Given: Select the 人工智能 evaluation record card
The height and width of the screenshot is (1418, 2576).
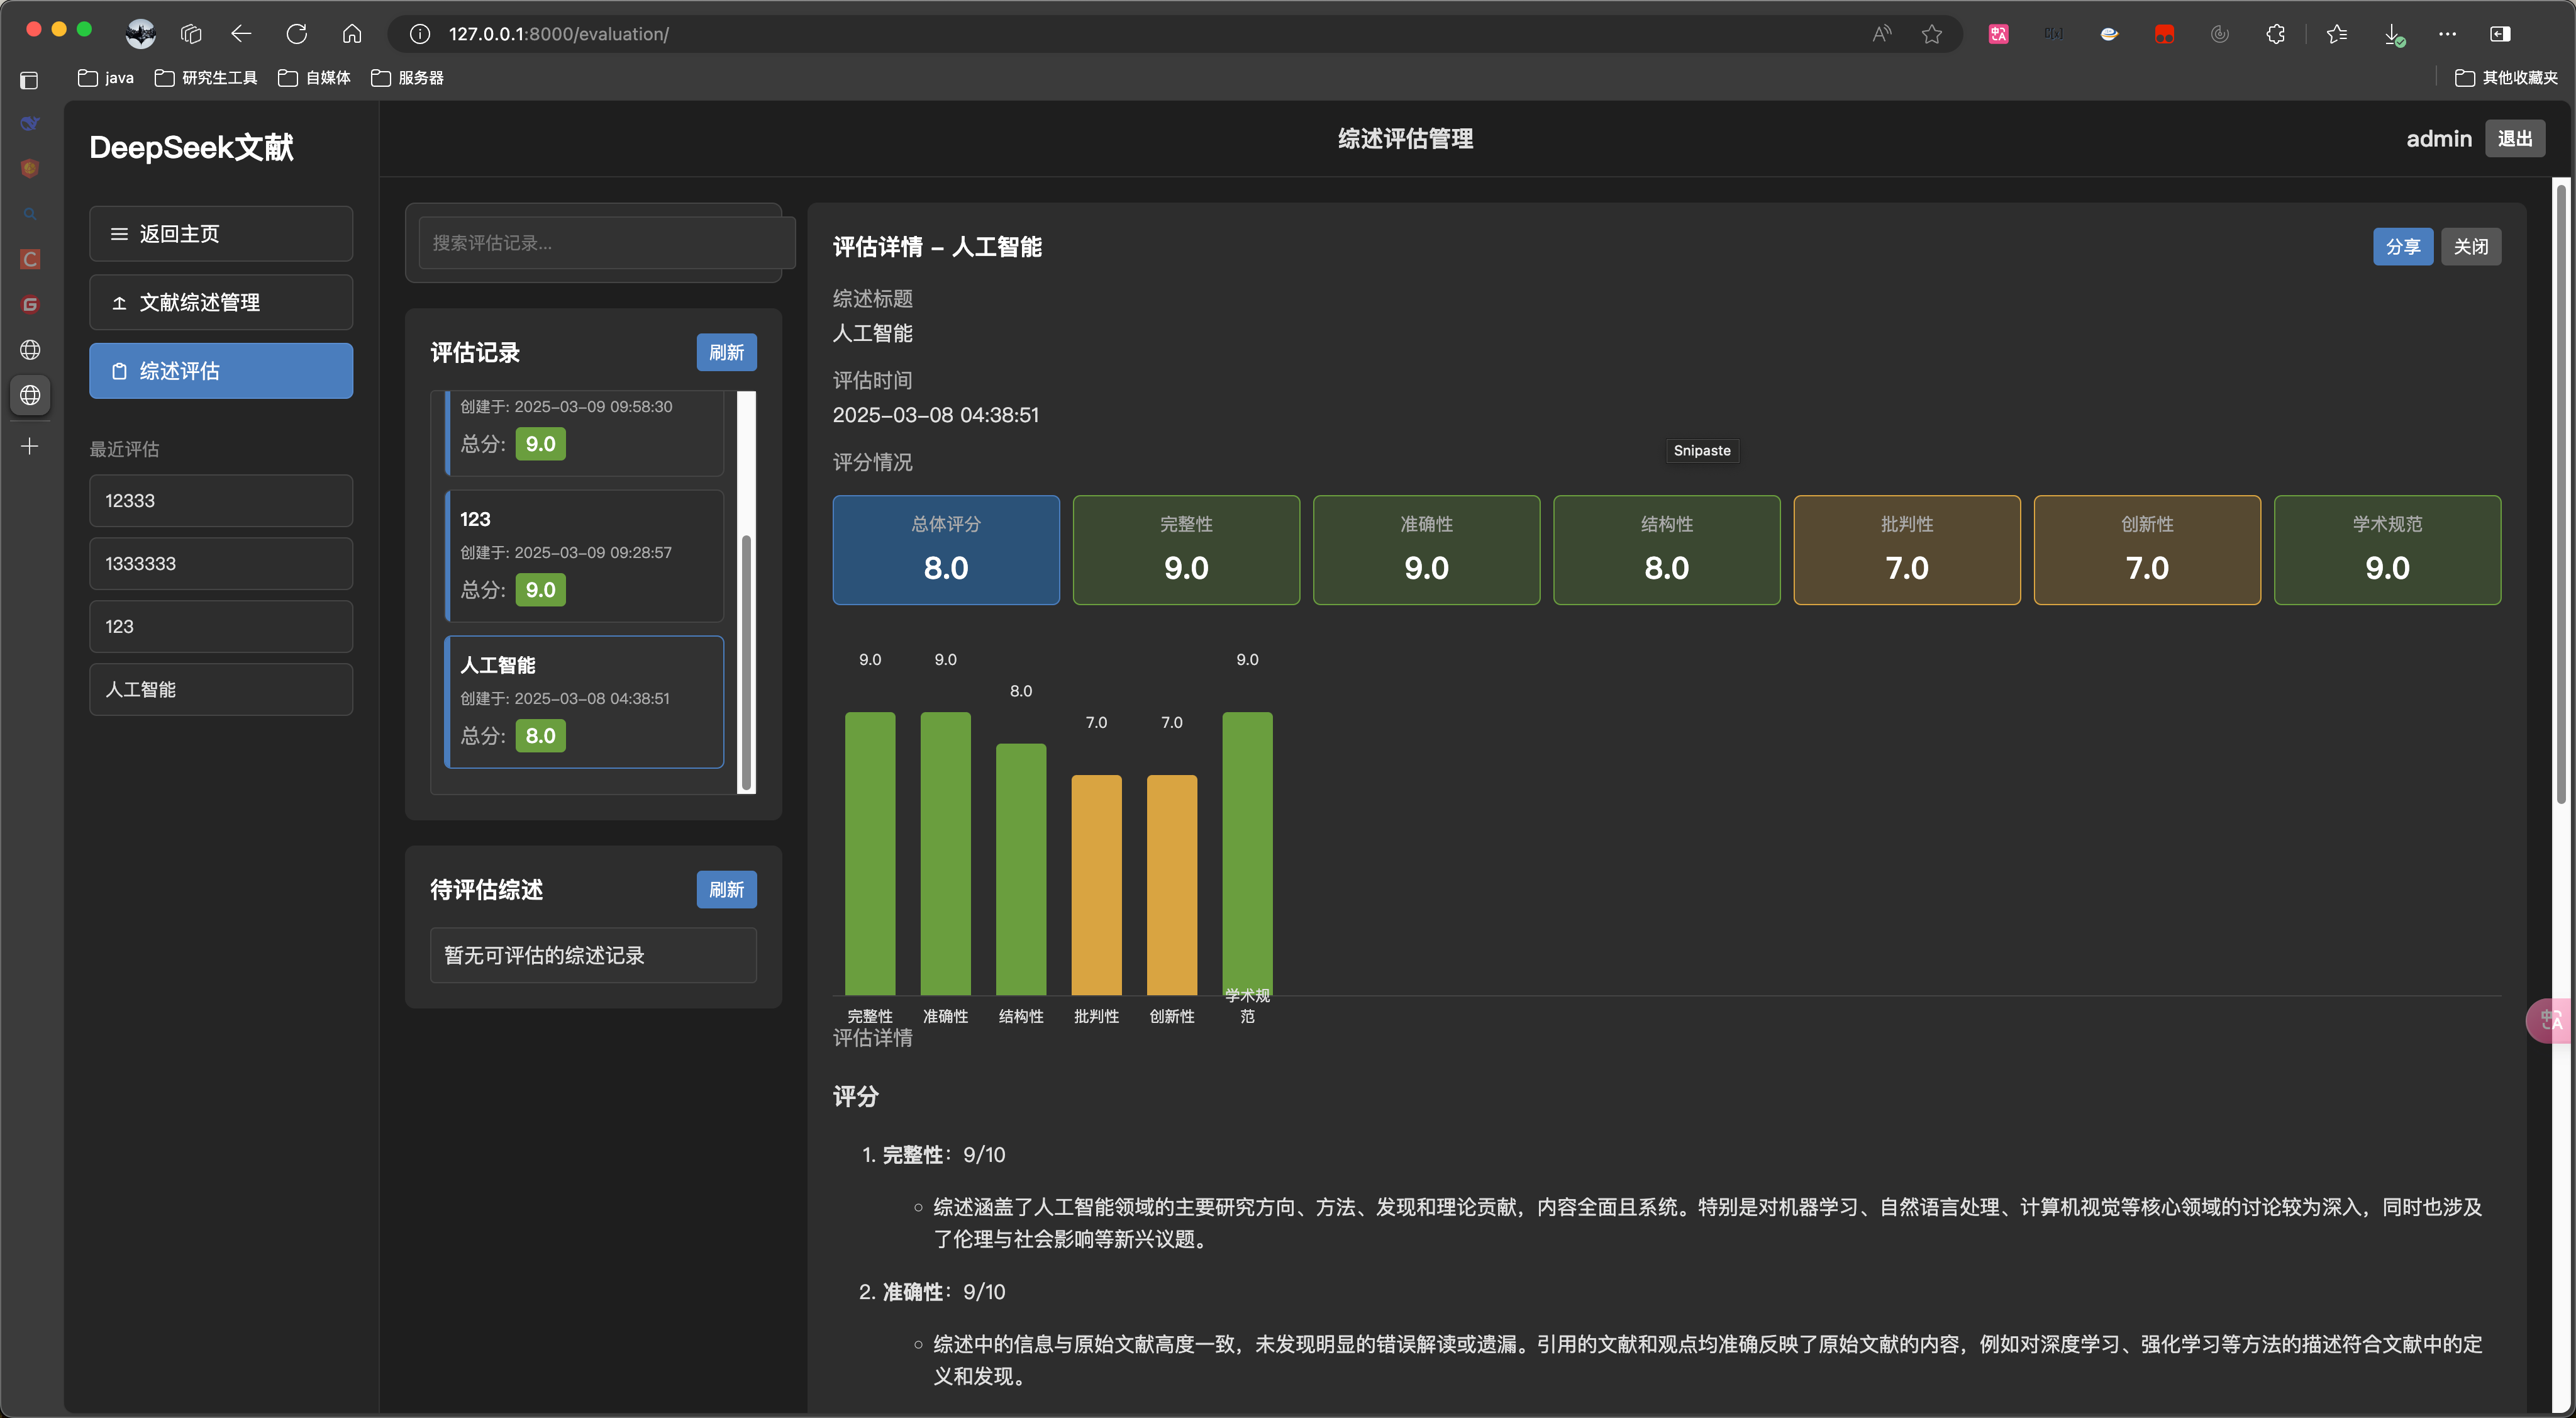Looking at the screenshot, I should [x=584, y=702].
